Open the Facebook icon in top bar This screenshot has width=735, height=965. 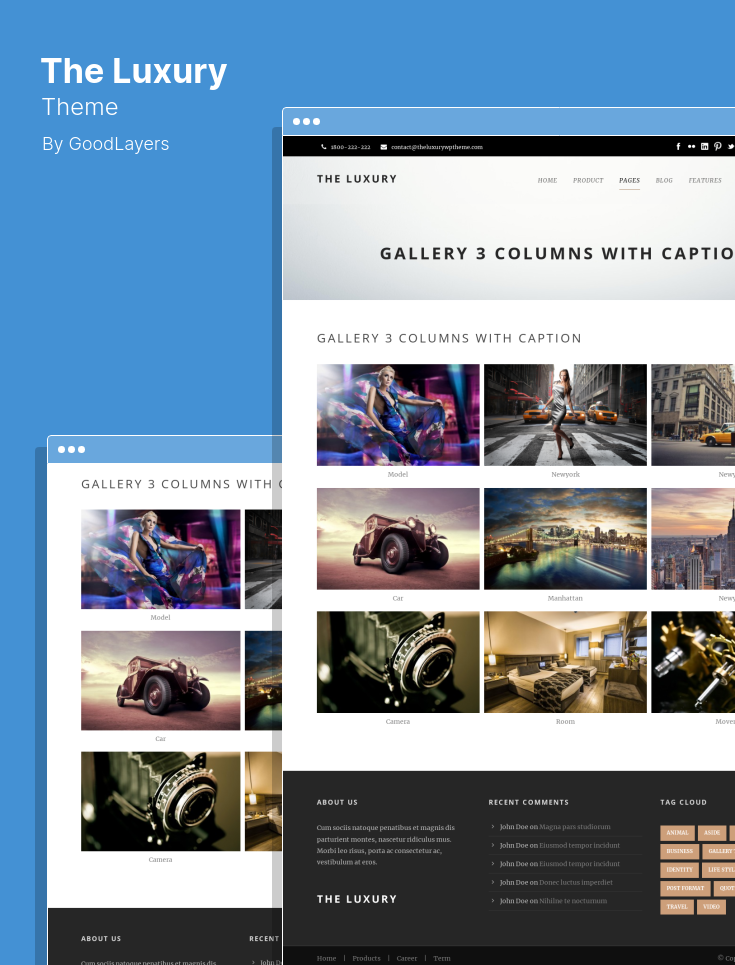pyautogui.click(x=678, y=146)
